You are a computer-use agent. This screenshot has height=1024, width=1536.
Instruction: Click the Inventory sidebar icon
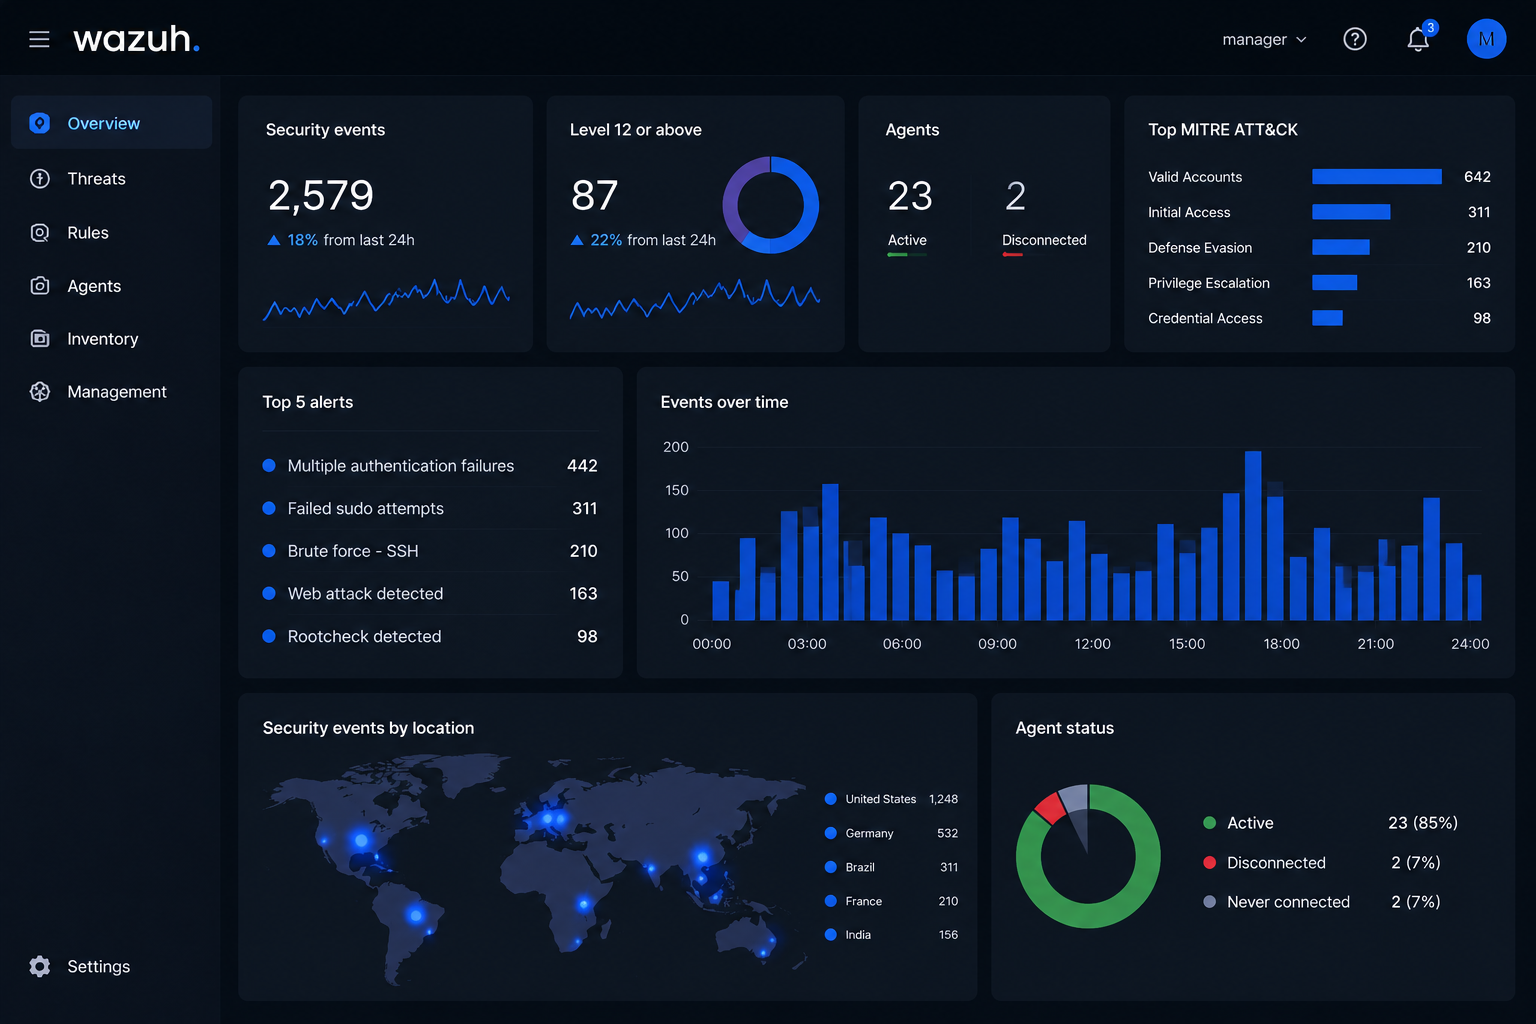tap(39, 339)
